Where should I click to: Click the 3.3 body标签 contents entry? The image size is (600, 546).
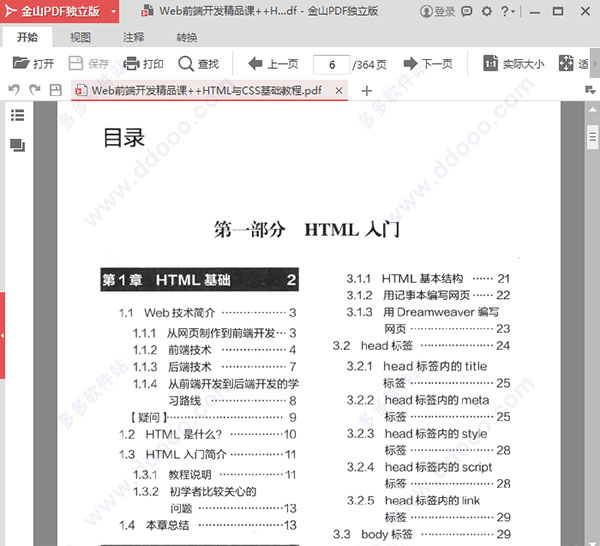click(421, 534)
